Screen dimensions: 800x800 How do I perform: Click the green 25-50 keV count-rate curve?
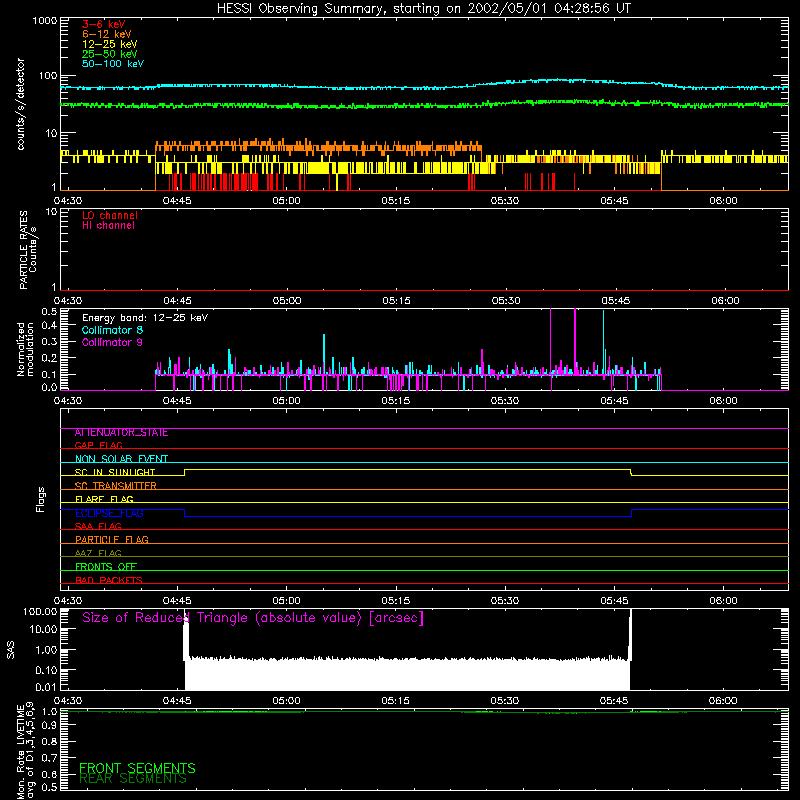pyautogui.click(x=423, y=105)
